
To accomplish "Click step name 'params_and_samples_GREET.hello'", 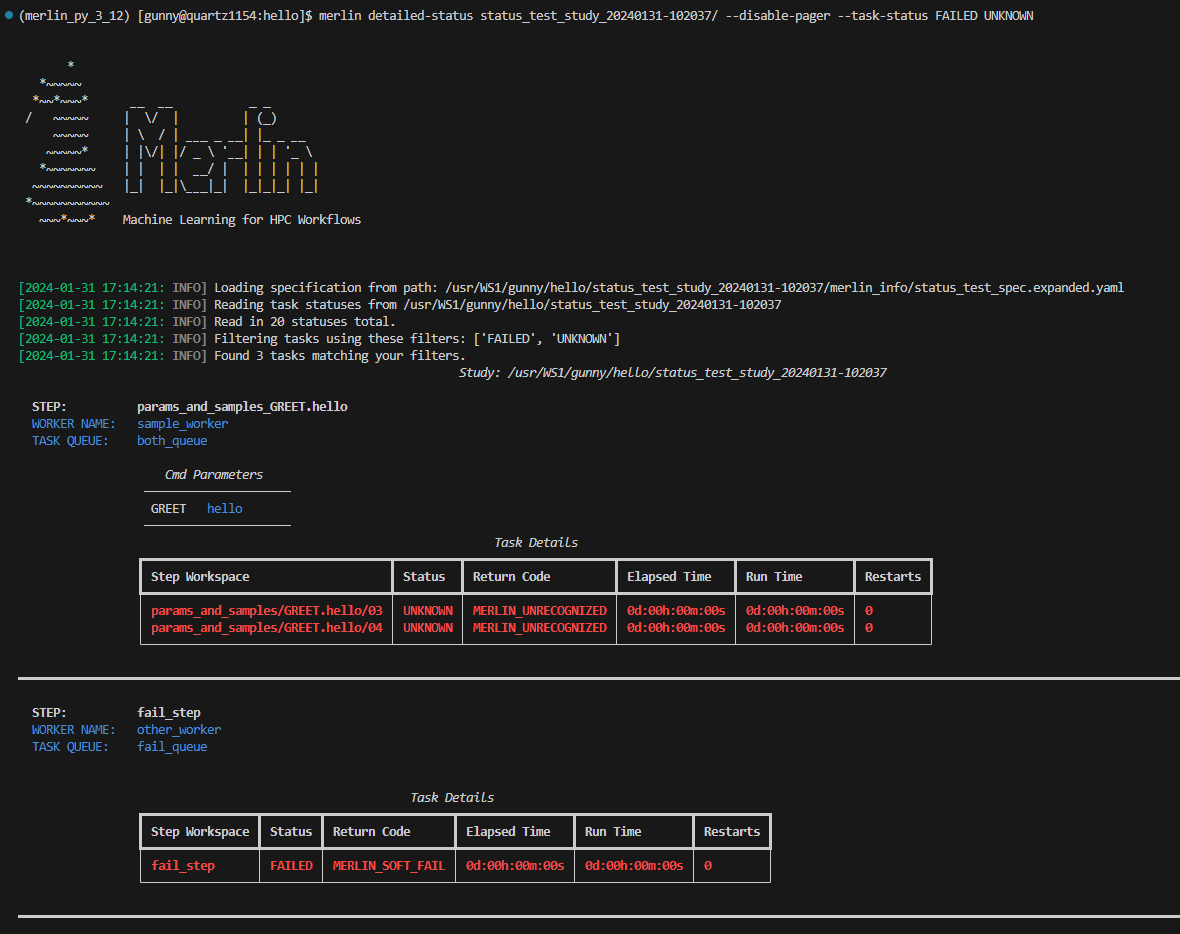I will point(242,406).
